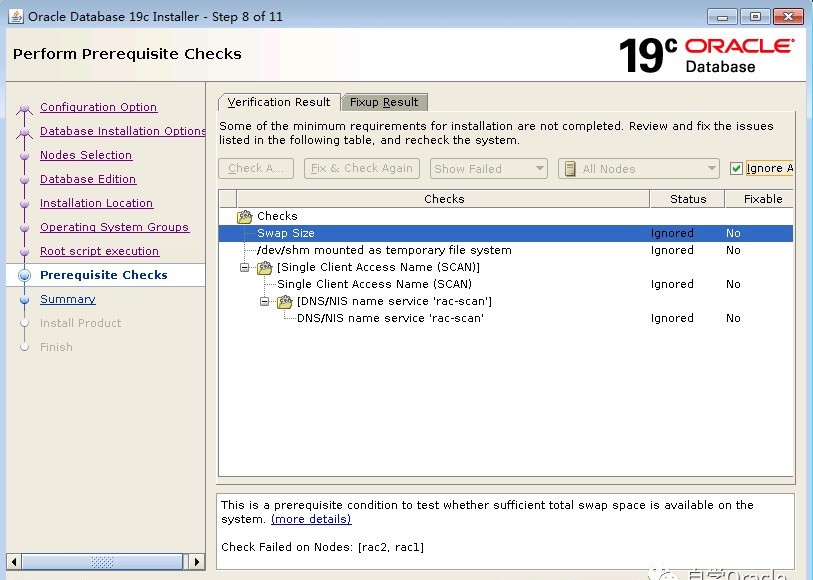Screen dimensions: 813x580
Task: Click the left pane horizontal scrollbar thumb
Action: [102, 563]
